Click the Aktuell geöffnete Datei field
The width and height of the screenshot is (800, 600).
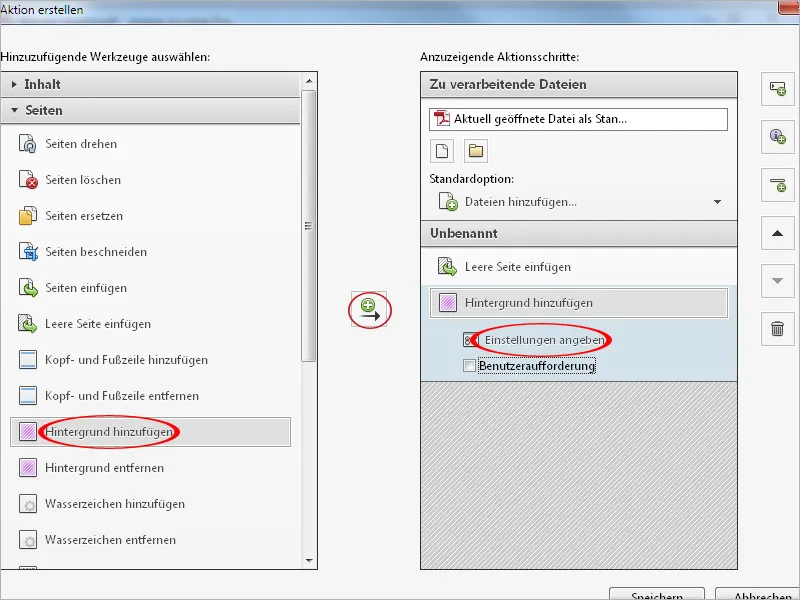click(x=579, y=119)
